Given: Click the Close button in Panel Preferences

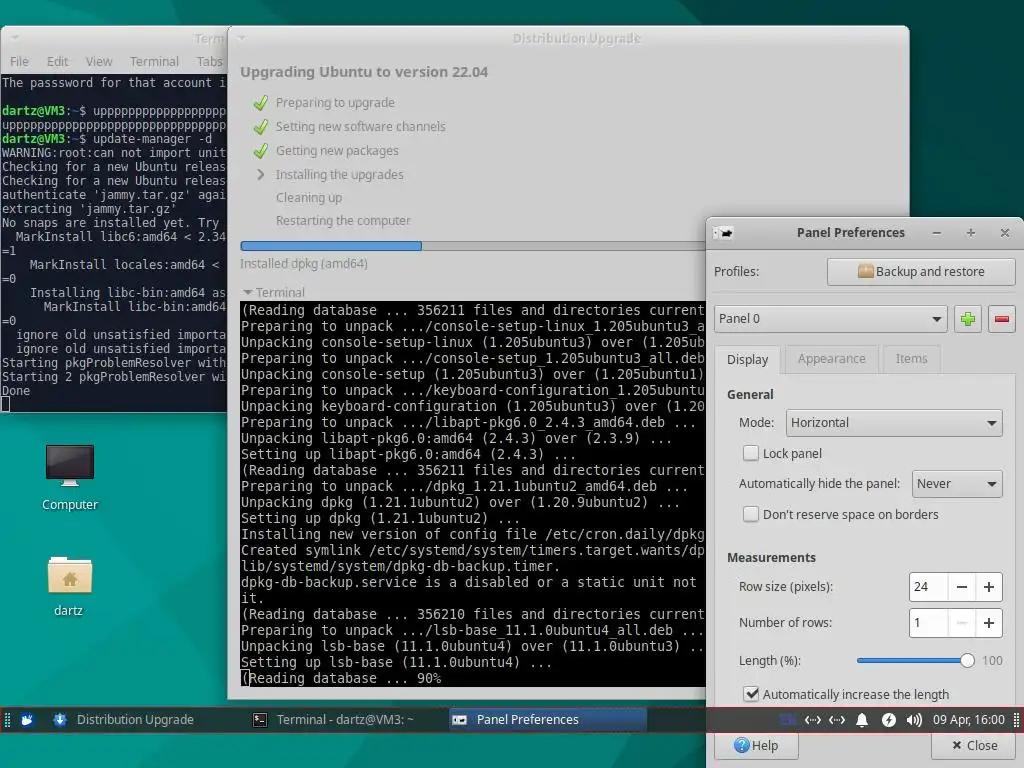Looking at the screenshot, I should pyautogui.click(x=974, y=746).
